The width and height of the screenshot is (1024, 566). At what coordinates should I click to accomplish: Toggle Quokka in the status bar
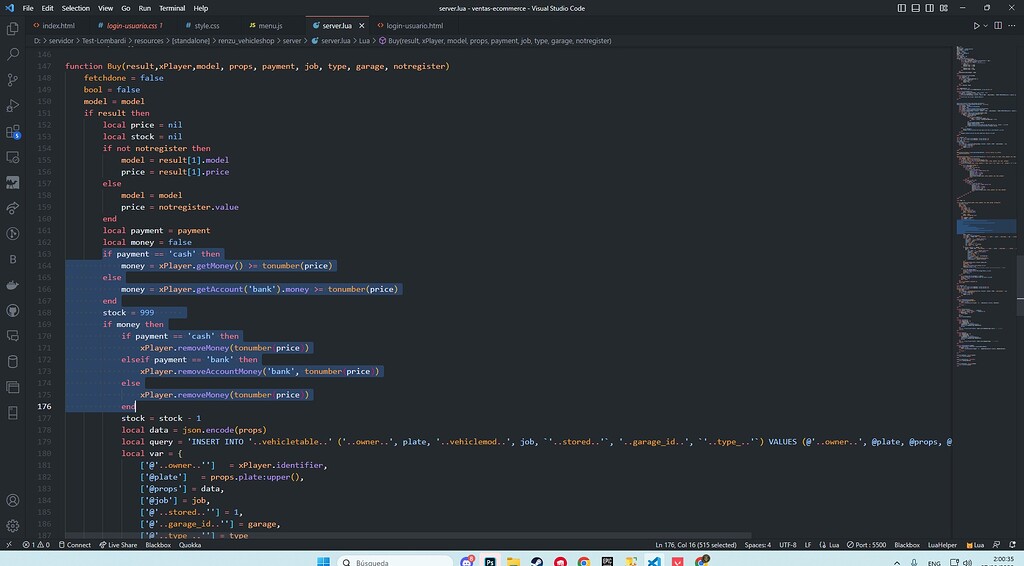click(190, 545)
